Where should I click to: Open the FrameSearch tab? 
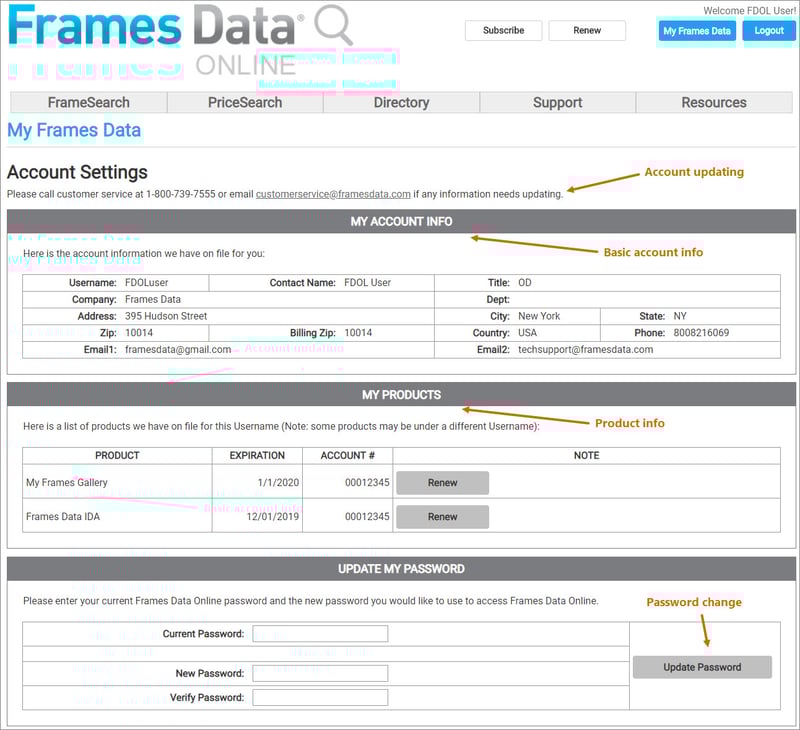coord(88,103)
